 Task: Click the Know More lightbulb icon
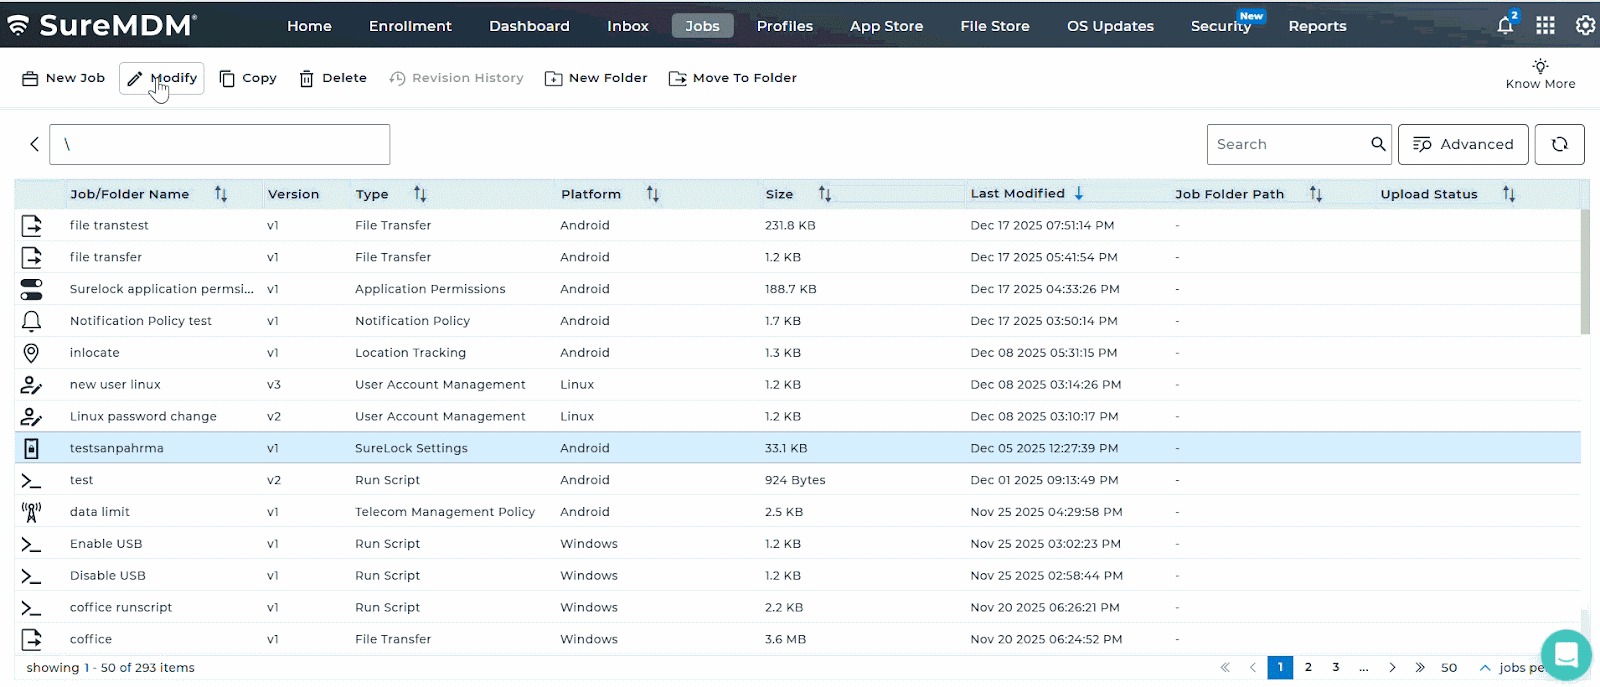tap(1540, 66)
